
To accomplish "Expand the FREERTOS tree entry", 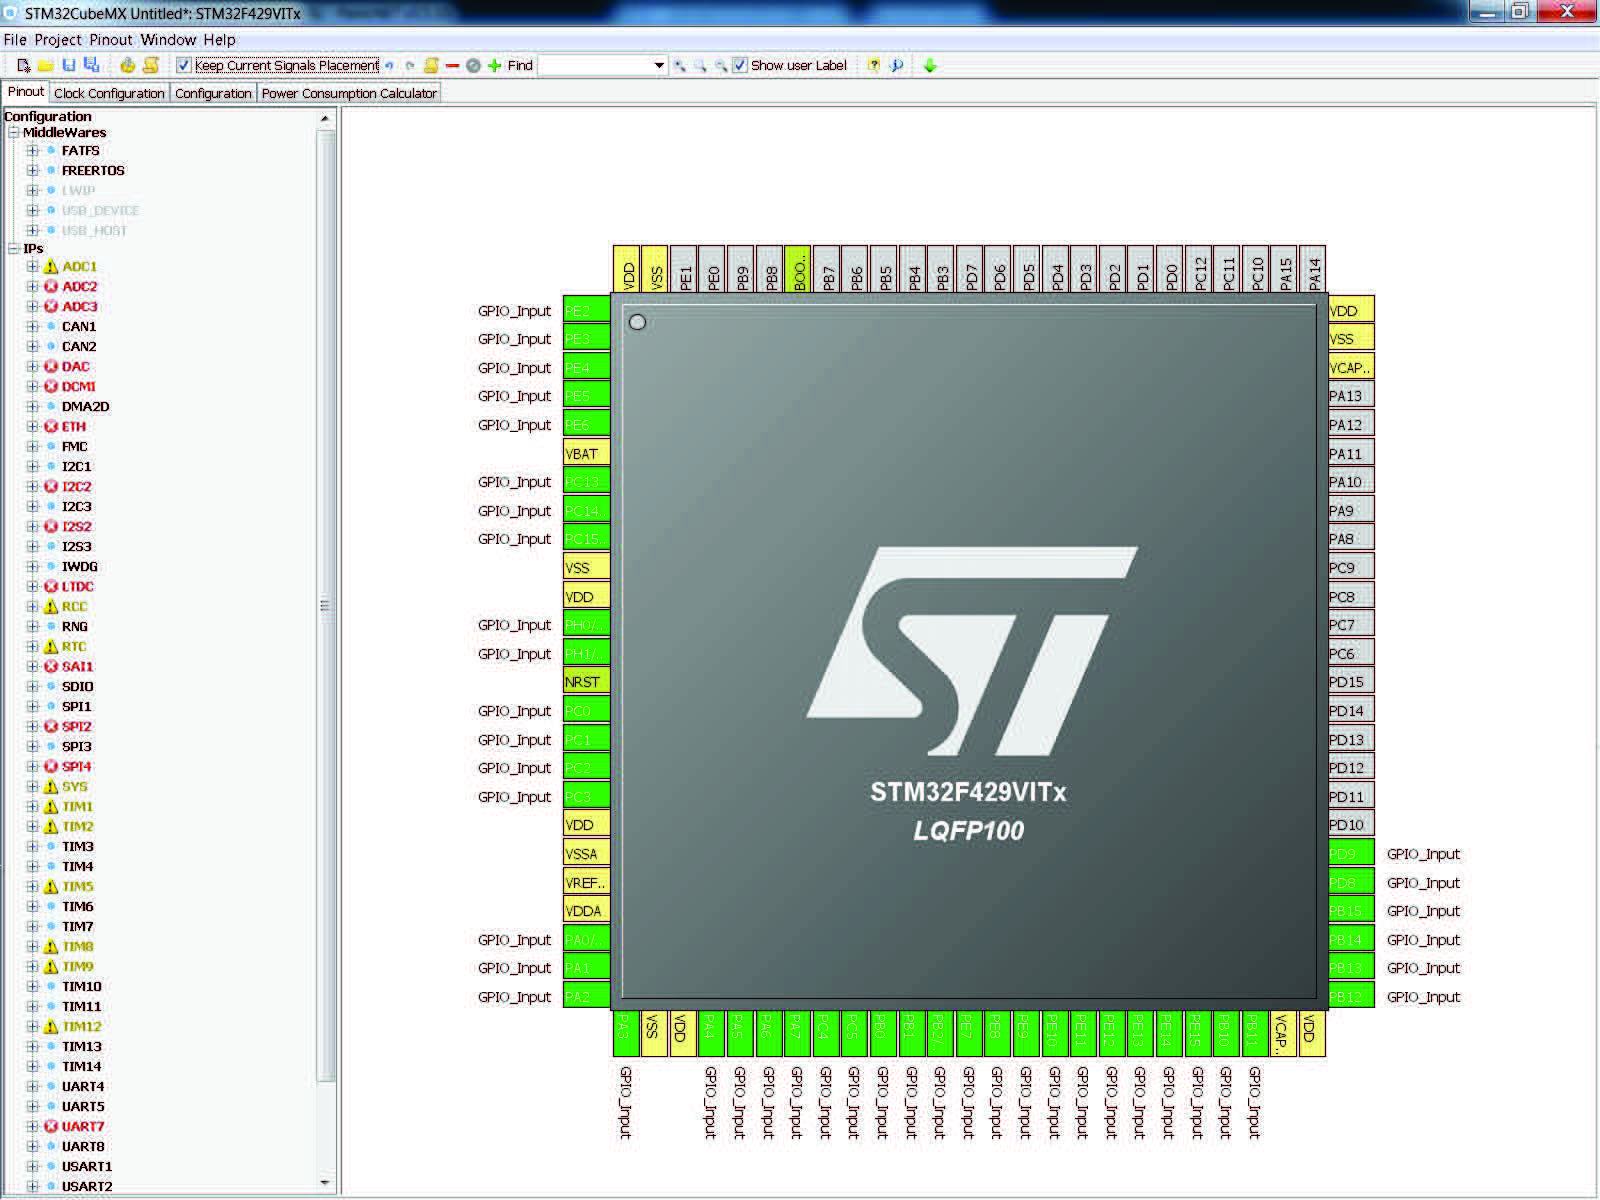I will click(x=33, y=171).
